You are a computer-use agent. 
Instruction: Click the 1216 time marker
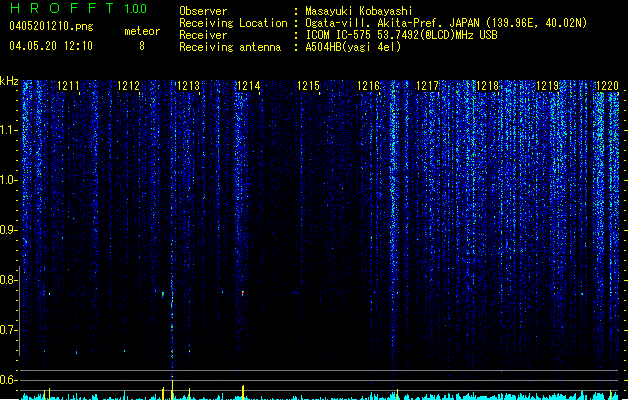click(x=368, y=86)
